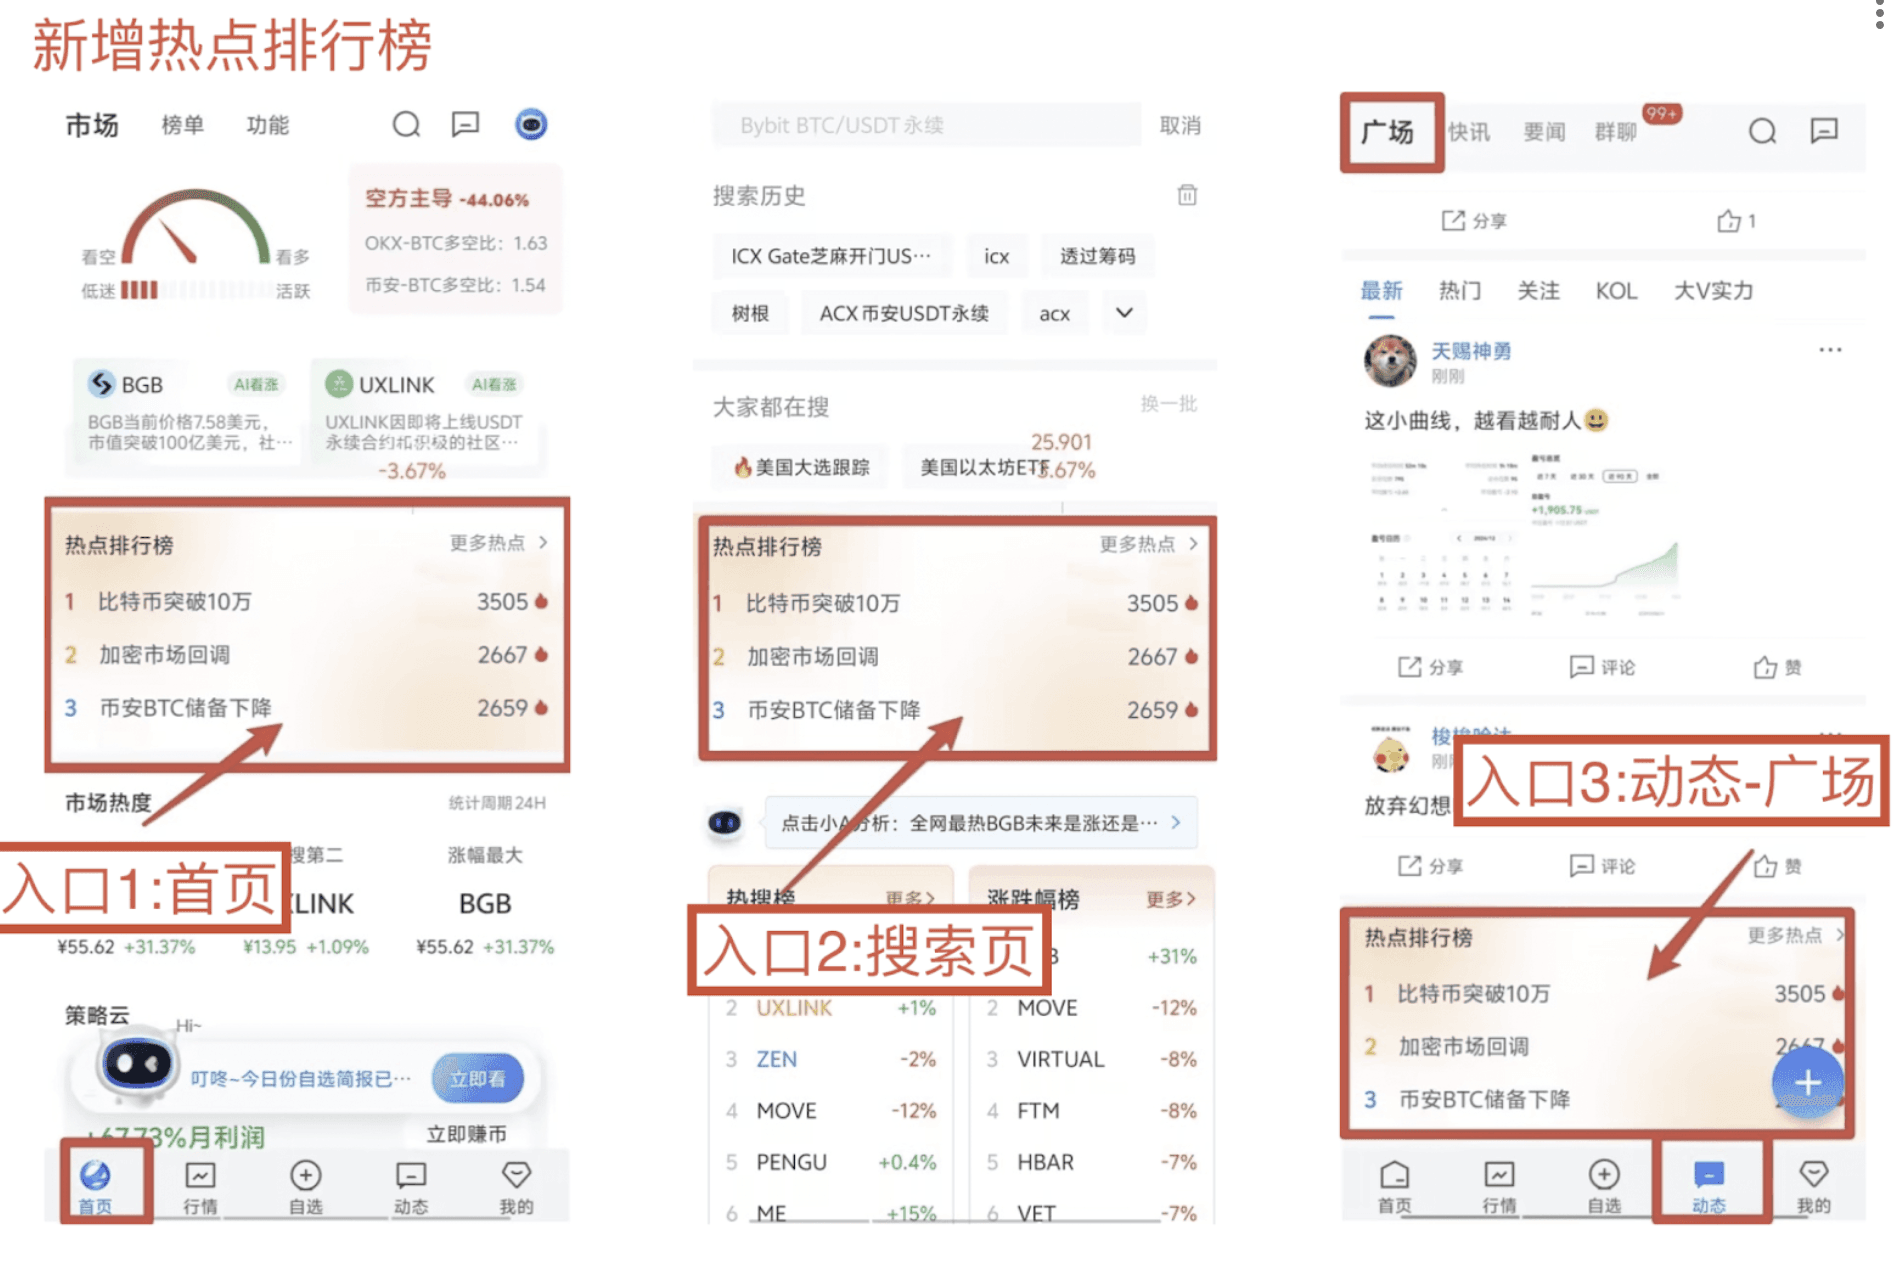Screen dimensions: 1900x1282
Task: Select history chip ACX 币安USDT永续
Action: pyautogui.click(x=904, y=313)
